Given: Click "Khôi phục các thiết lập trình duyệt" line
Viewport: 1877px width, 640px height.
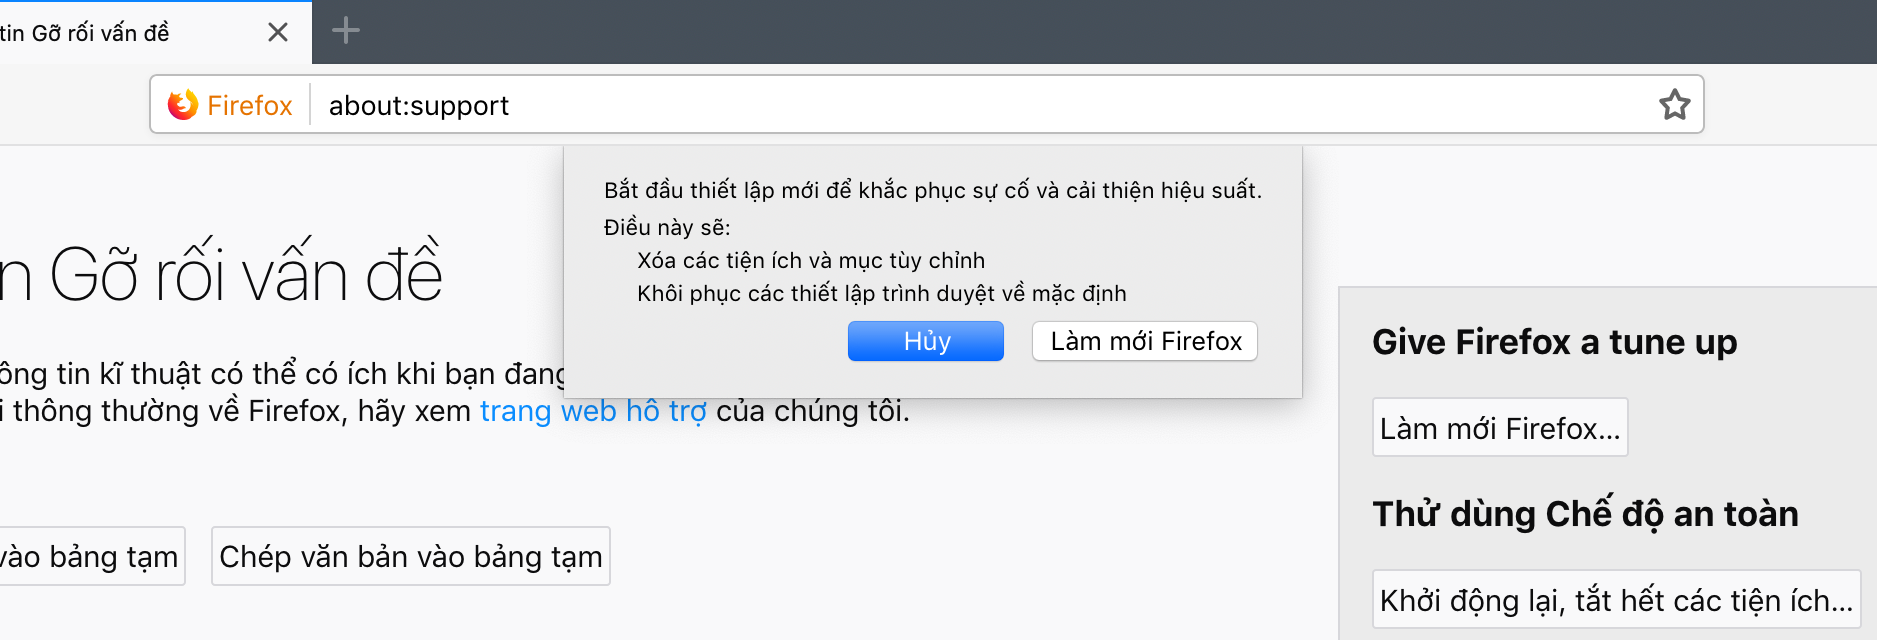Looking at the screenshot, I should (x=882, y=294).
